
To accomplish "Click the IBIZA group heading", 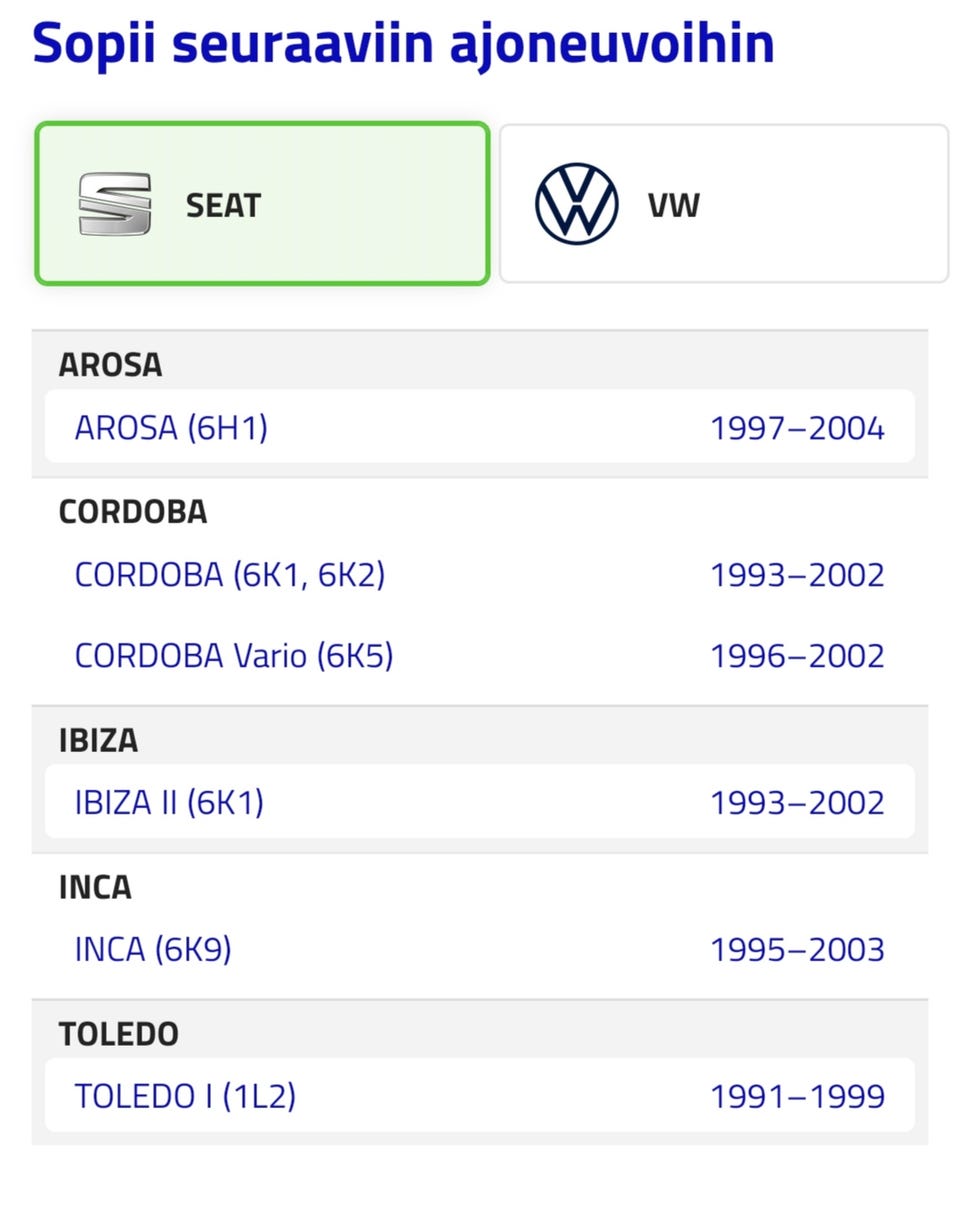I will [x=98, y=740].
